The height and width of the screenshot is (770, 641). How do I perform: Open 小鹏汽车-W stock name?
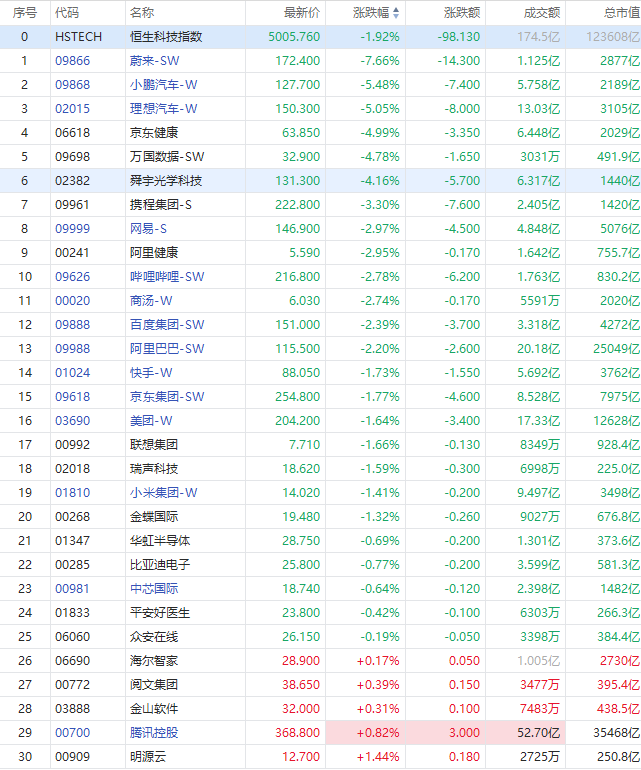(164, 85)
